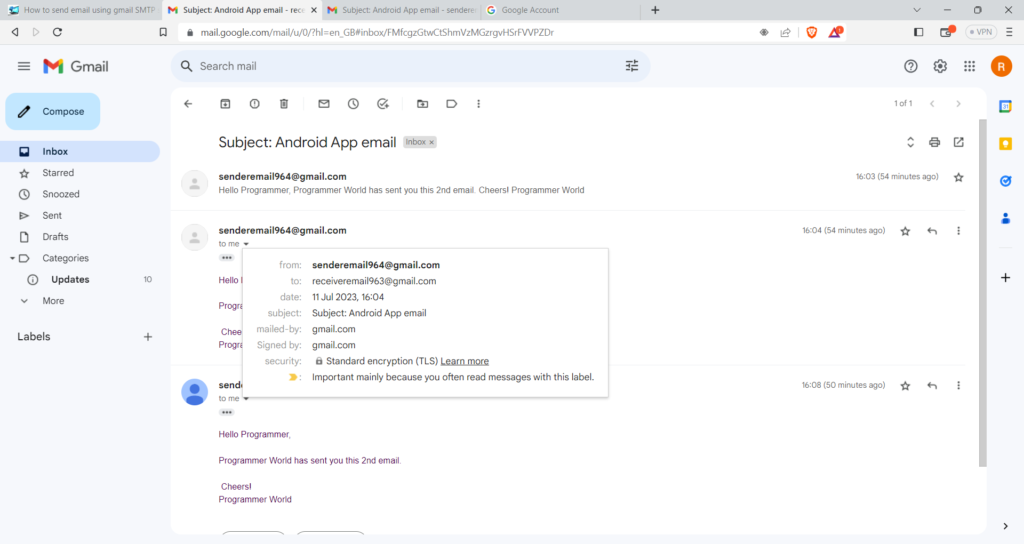Viewport: 1024px width, 544px height.
Task: Get add-ons with the plus icon
Action: coord(1006,278)
